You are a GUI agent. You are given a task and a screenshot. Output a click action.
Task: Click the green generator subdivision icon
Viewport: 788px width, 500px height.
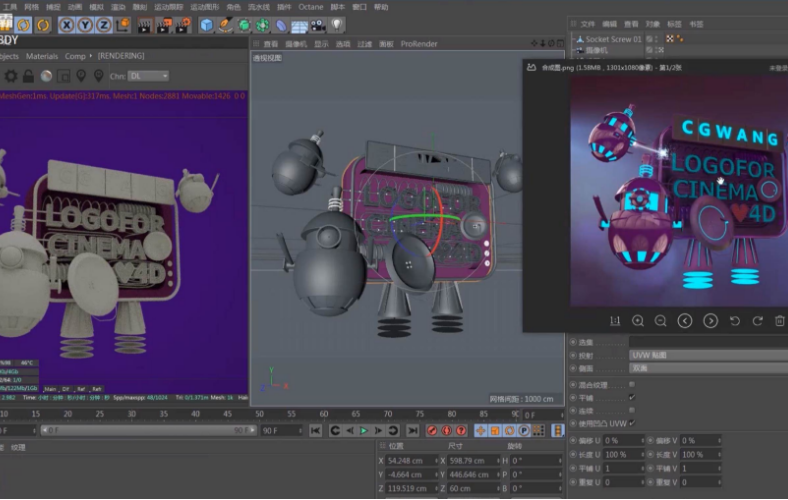244,25
